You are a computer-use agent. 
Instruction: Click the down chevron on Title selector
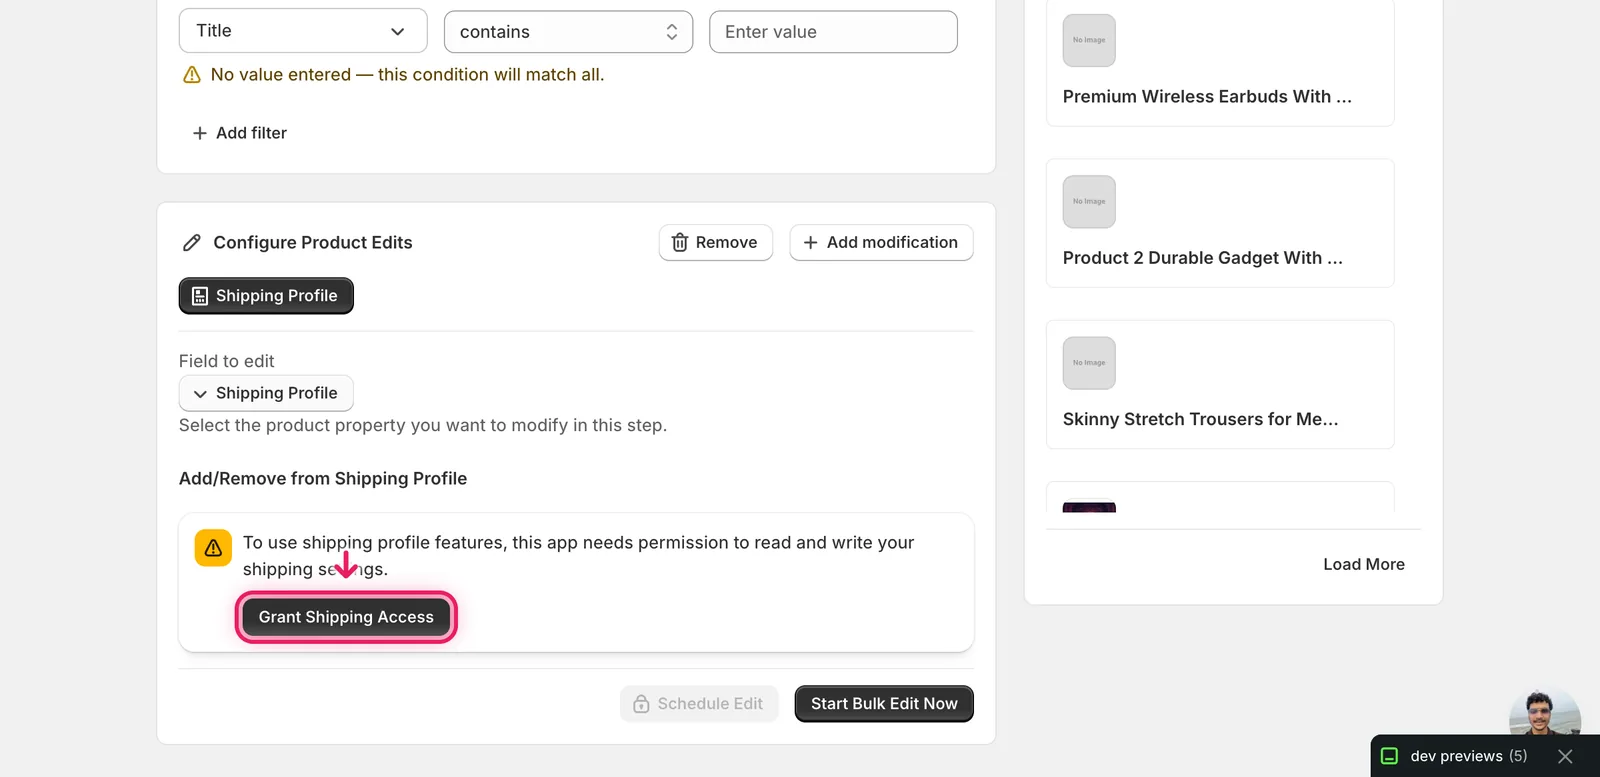coord(398,32)
